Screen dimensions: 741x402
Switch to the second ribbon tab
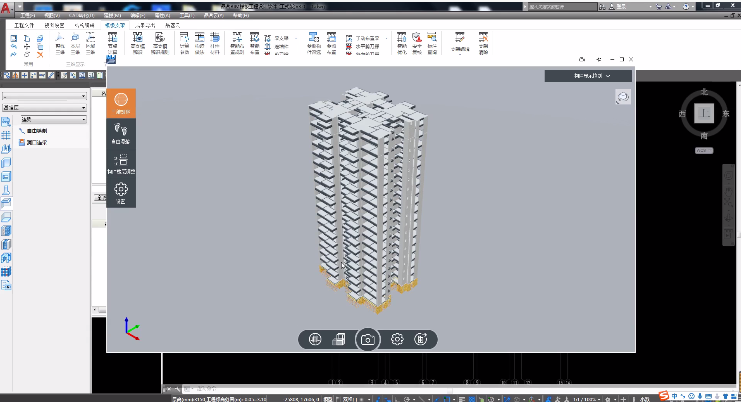tap(54, 25)
